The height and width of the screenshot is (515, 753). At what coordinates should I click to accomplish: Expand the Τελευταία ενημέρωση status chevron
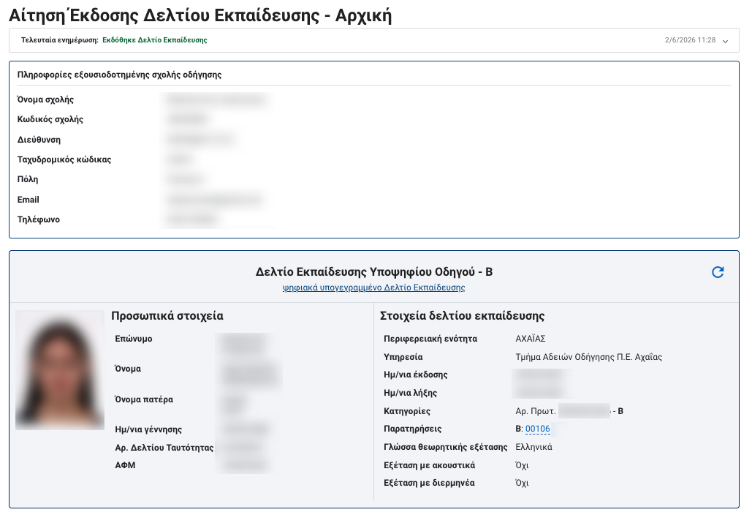pyautogui.click(x=725, y=41)
